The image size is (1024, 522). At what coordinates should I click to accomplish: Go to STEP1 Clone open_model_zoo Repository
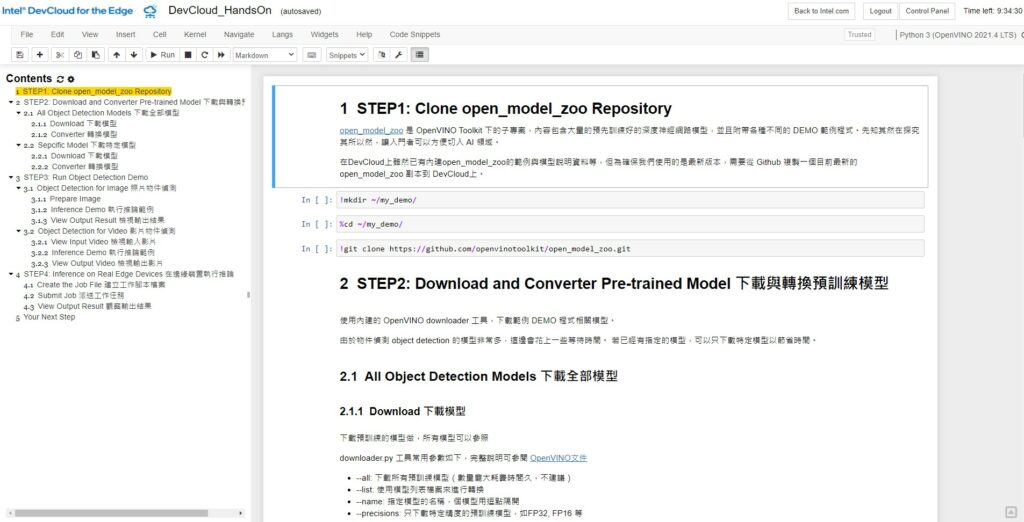coord(93,91)
